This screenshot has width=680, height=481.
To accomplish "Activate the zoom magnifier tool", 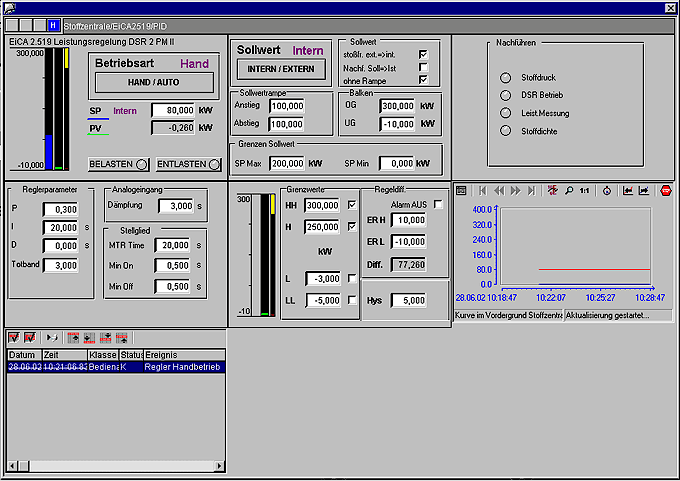I will coord(569,190).
